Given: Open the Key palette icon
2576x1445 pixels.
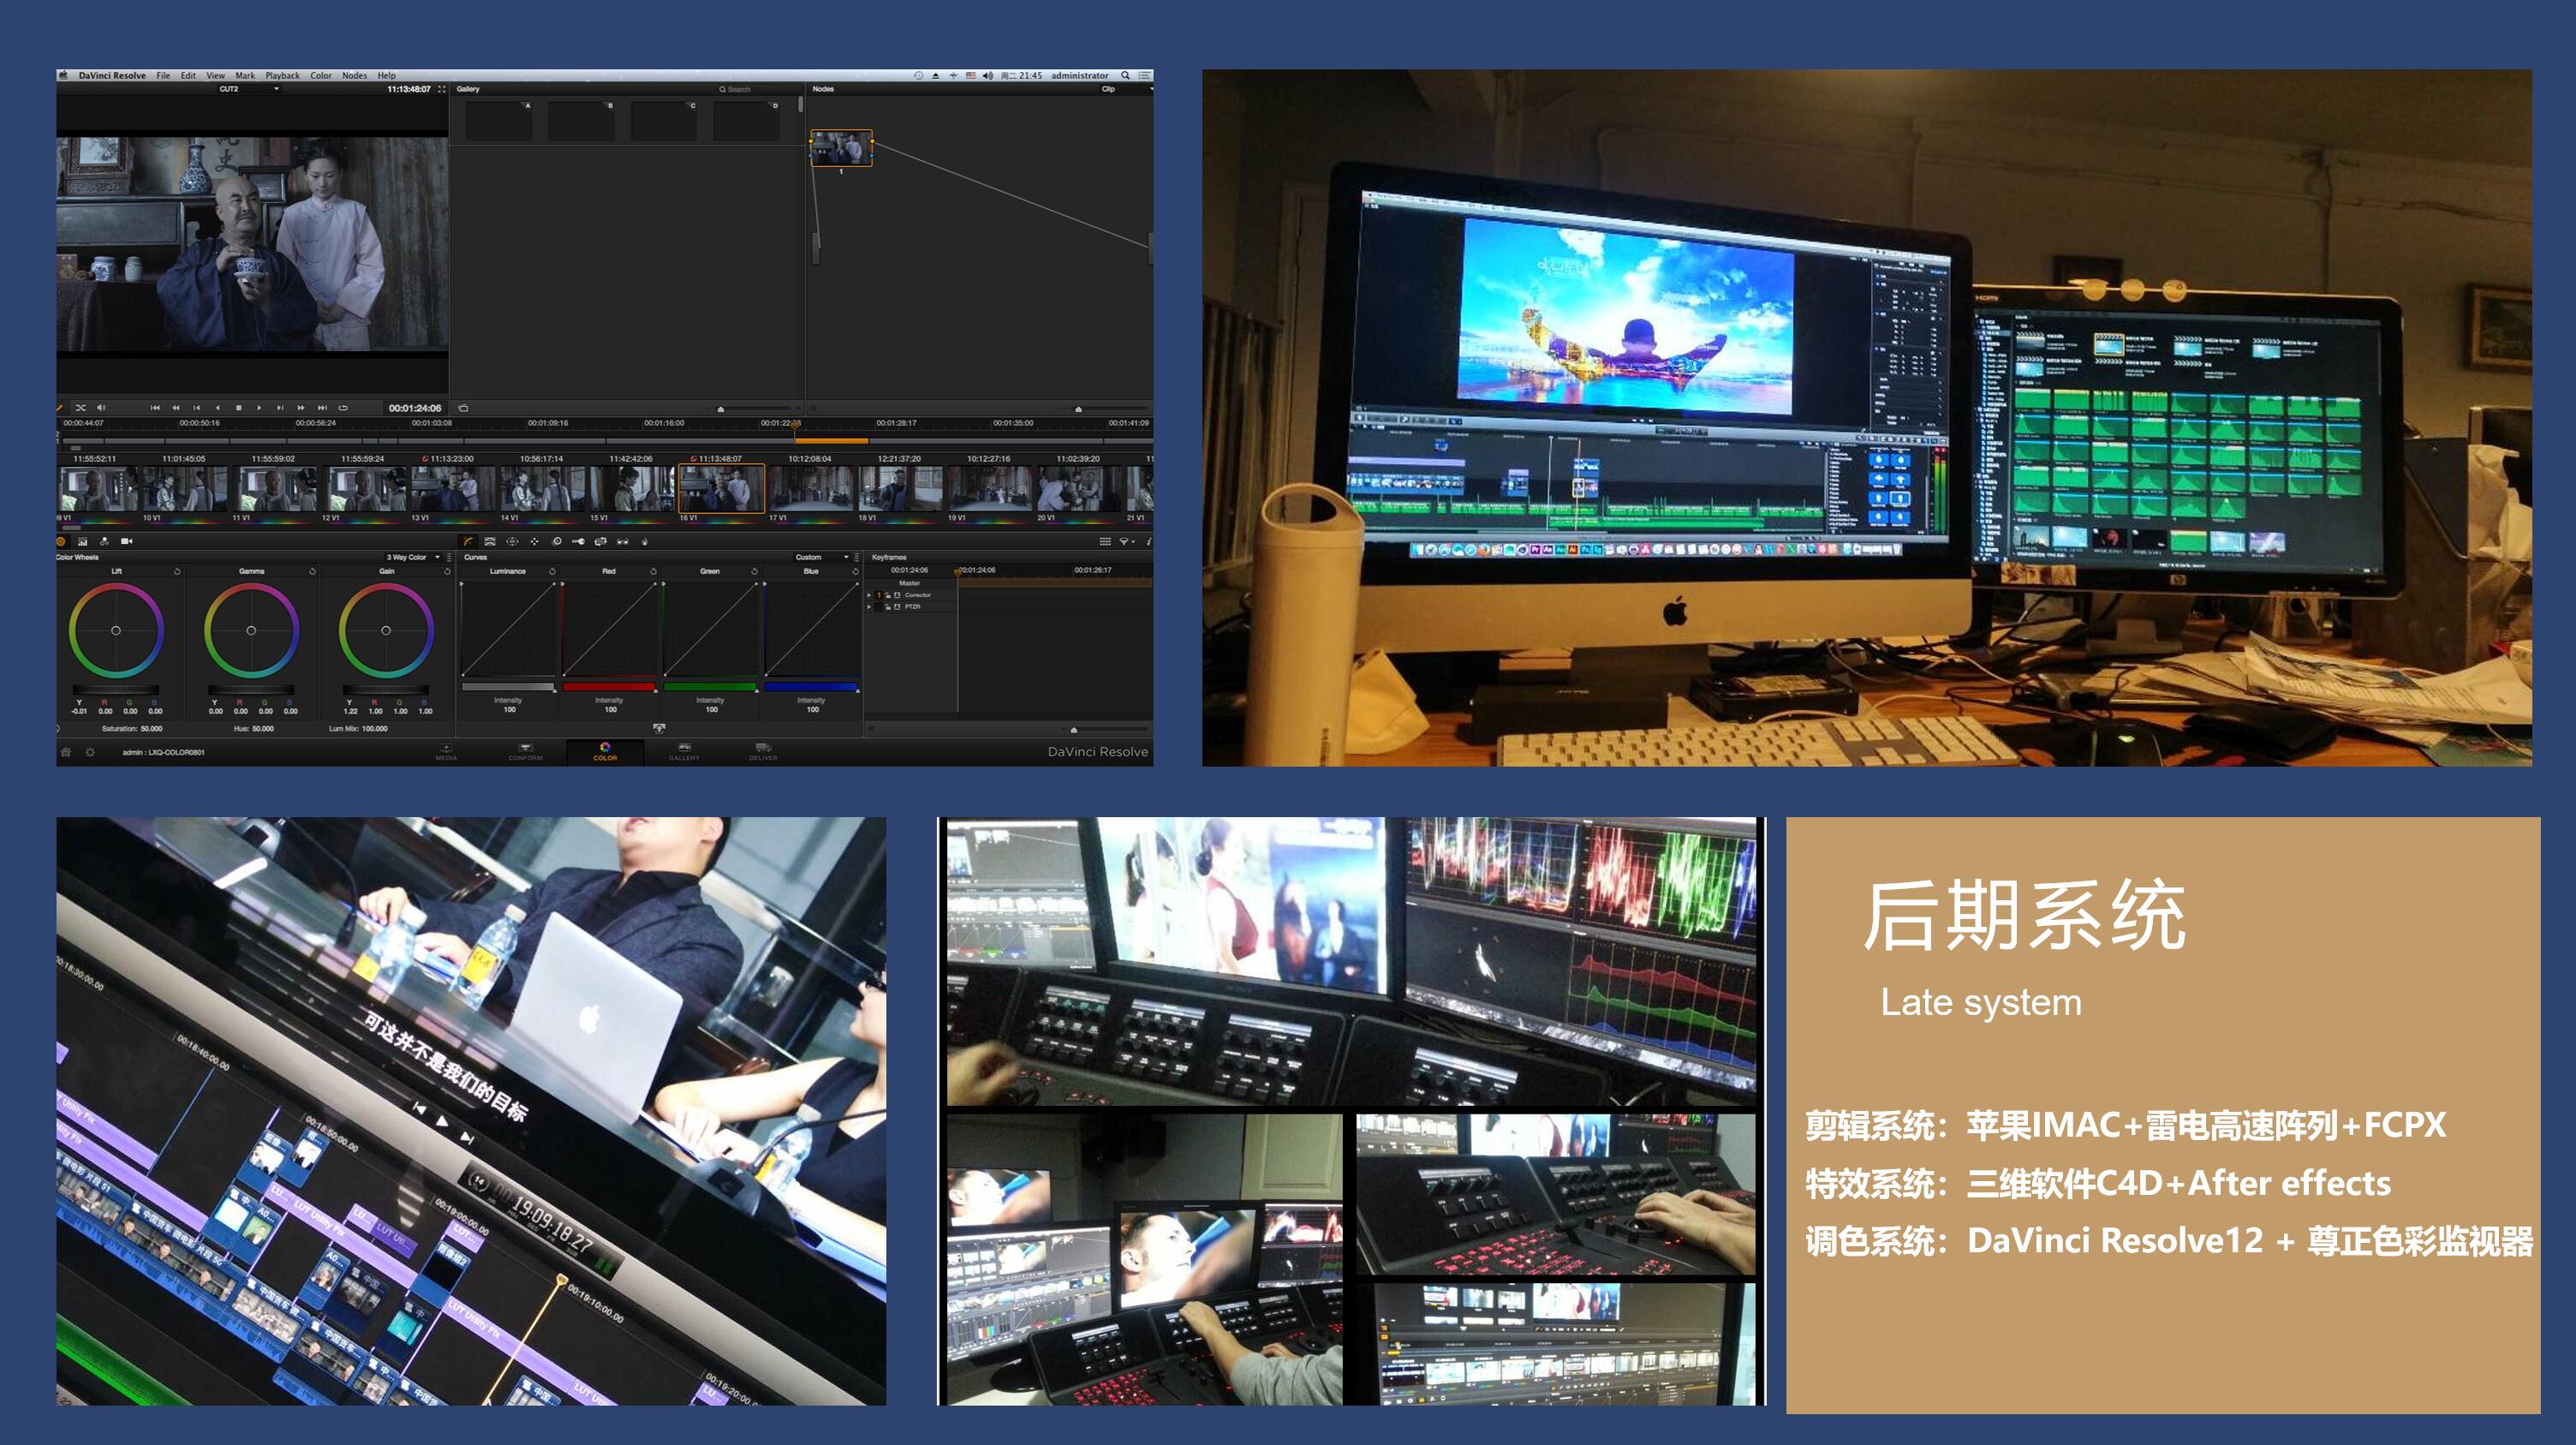Looking at the screenshot, I should [x=579, y=542].
